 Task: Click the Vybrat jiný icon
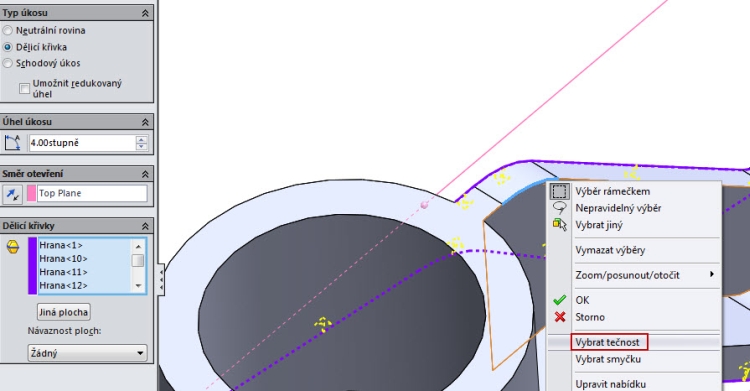point(560,225)
